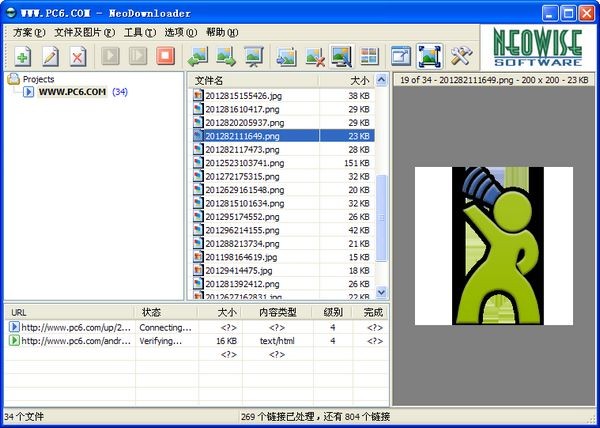Click the 内容类型 column header
Screen dimensions: 600x428
tap(277, 312)
